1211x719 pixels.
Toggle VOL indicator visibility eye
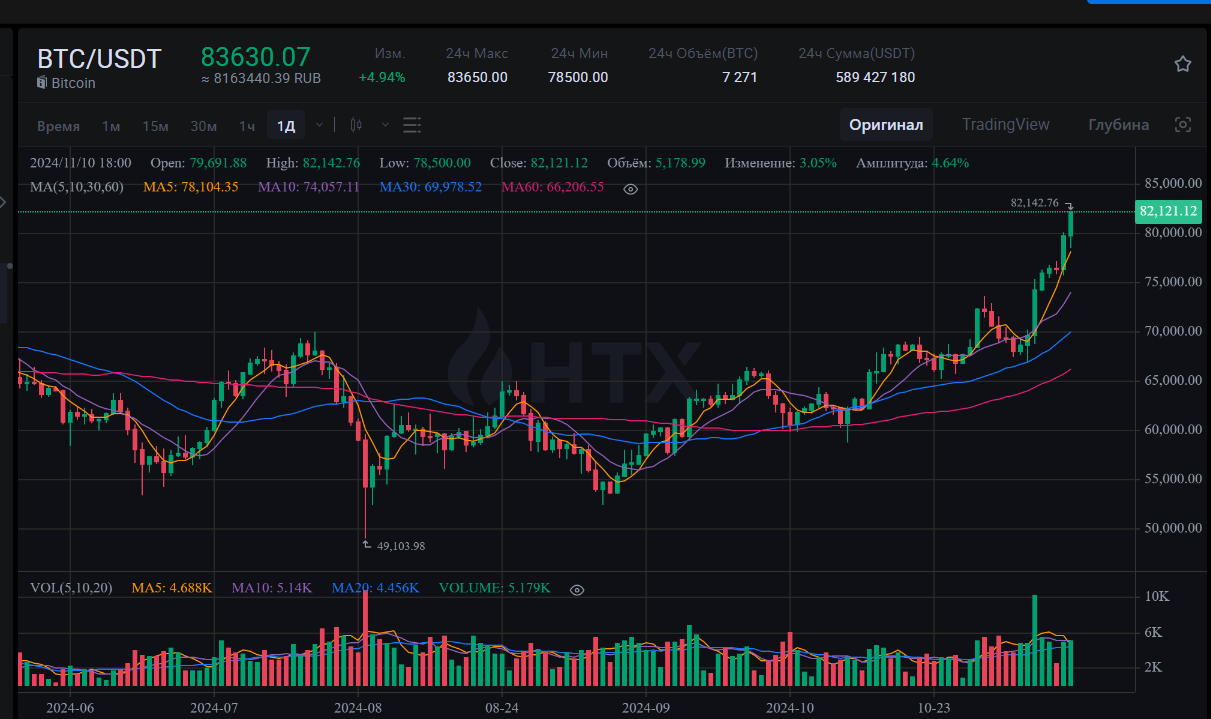[x=576, y=590]
